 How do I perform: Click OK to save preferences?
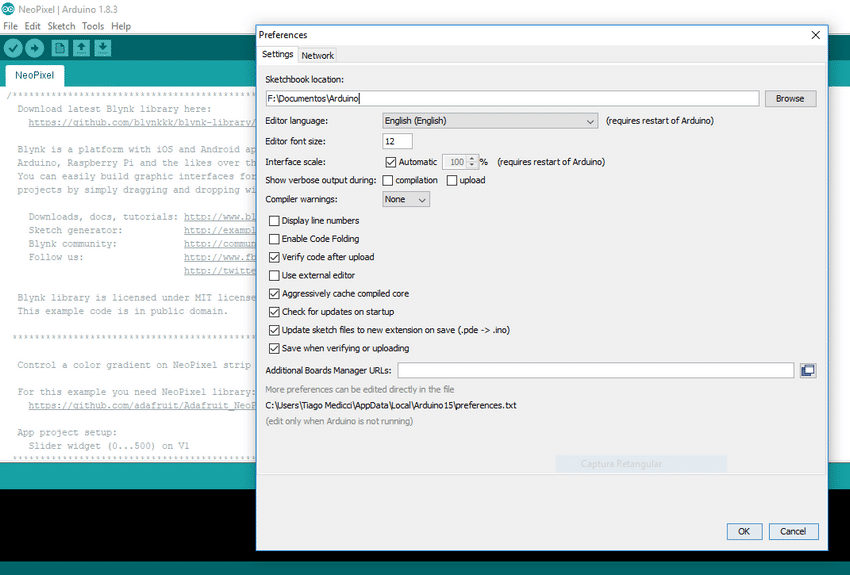744,532
